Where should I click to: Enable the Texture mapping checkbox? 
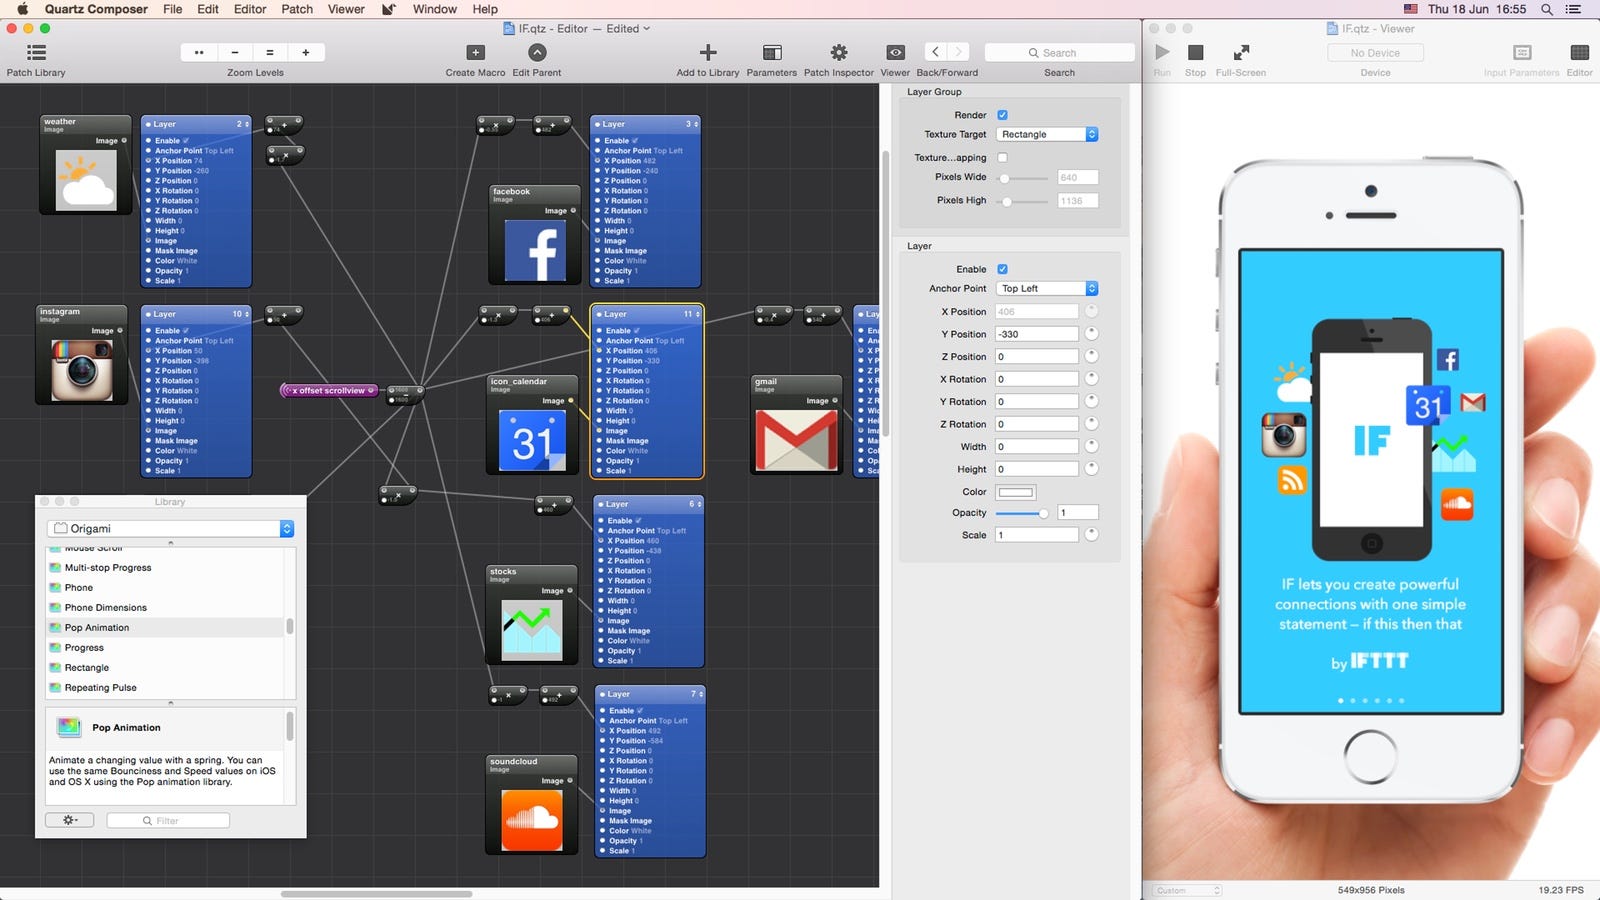1002,158
